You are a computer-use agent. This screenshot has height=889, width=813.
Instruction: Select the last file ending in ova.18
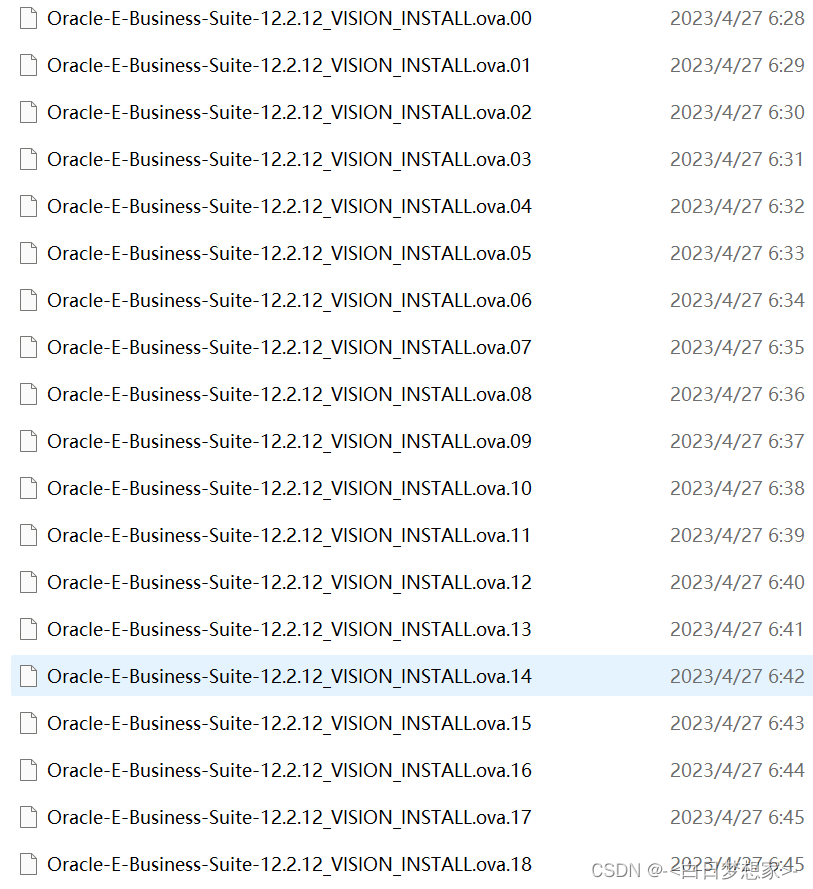tap(289, 864)
